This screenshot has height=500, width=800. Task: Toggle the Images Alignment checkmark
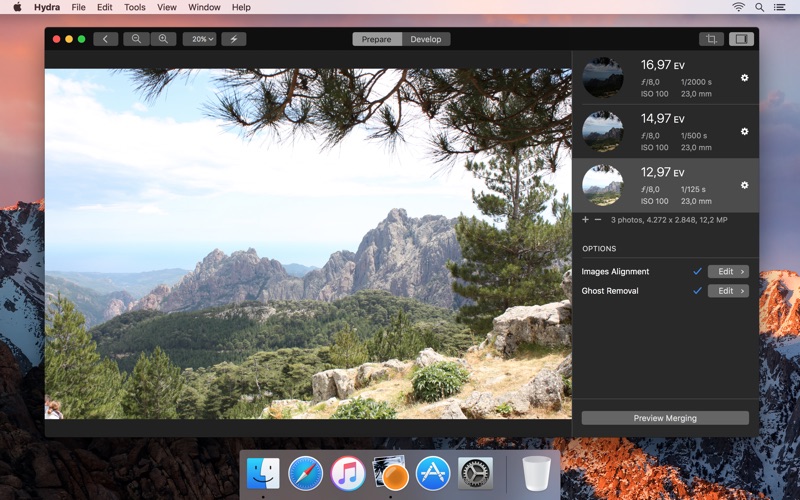(x=697, y=272)
